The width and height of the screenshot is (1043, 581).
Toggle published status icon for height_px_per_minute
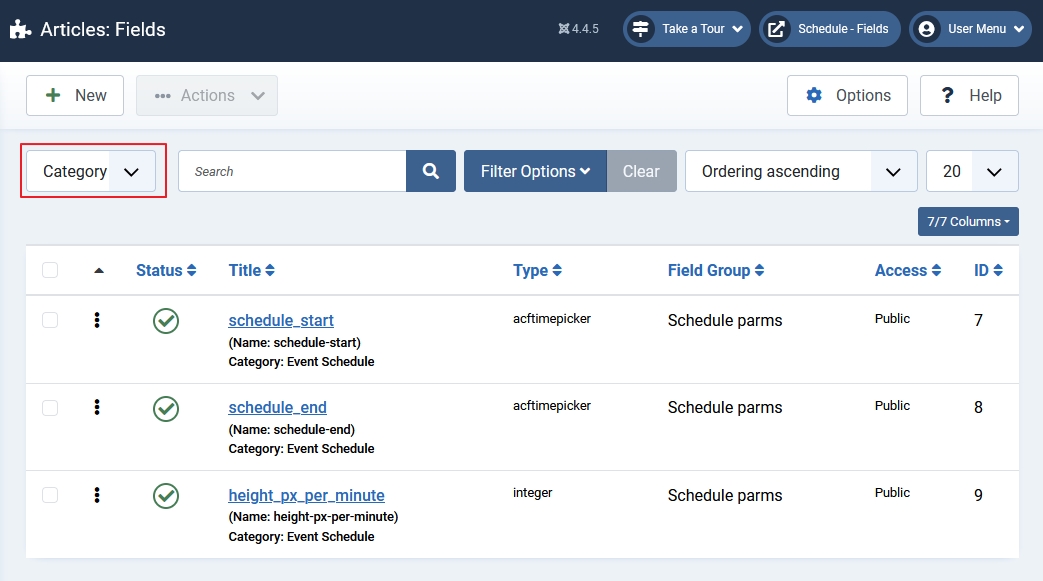(166, 495)
